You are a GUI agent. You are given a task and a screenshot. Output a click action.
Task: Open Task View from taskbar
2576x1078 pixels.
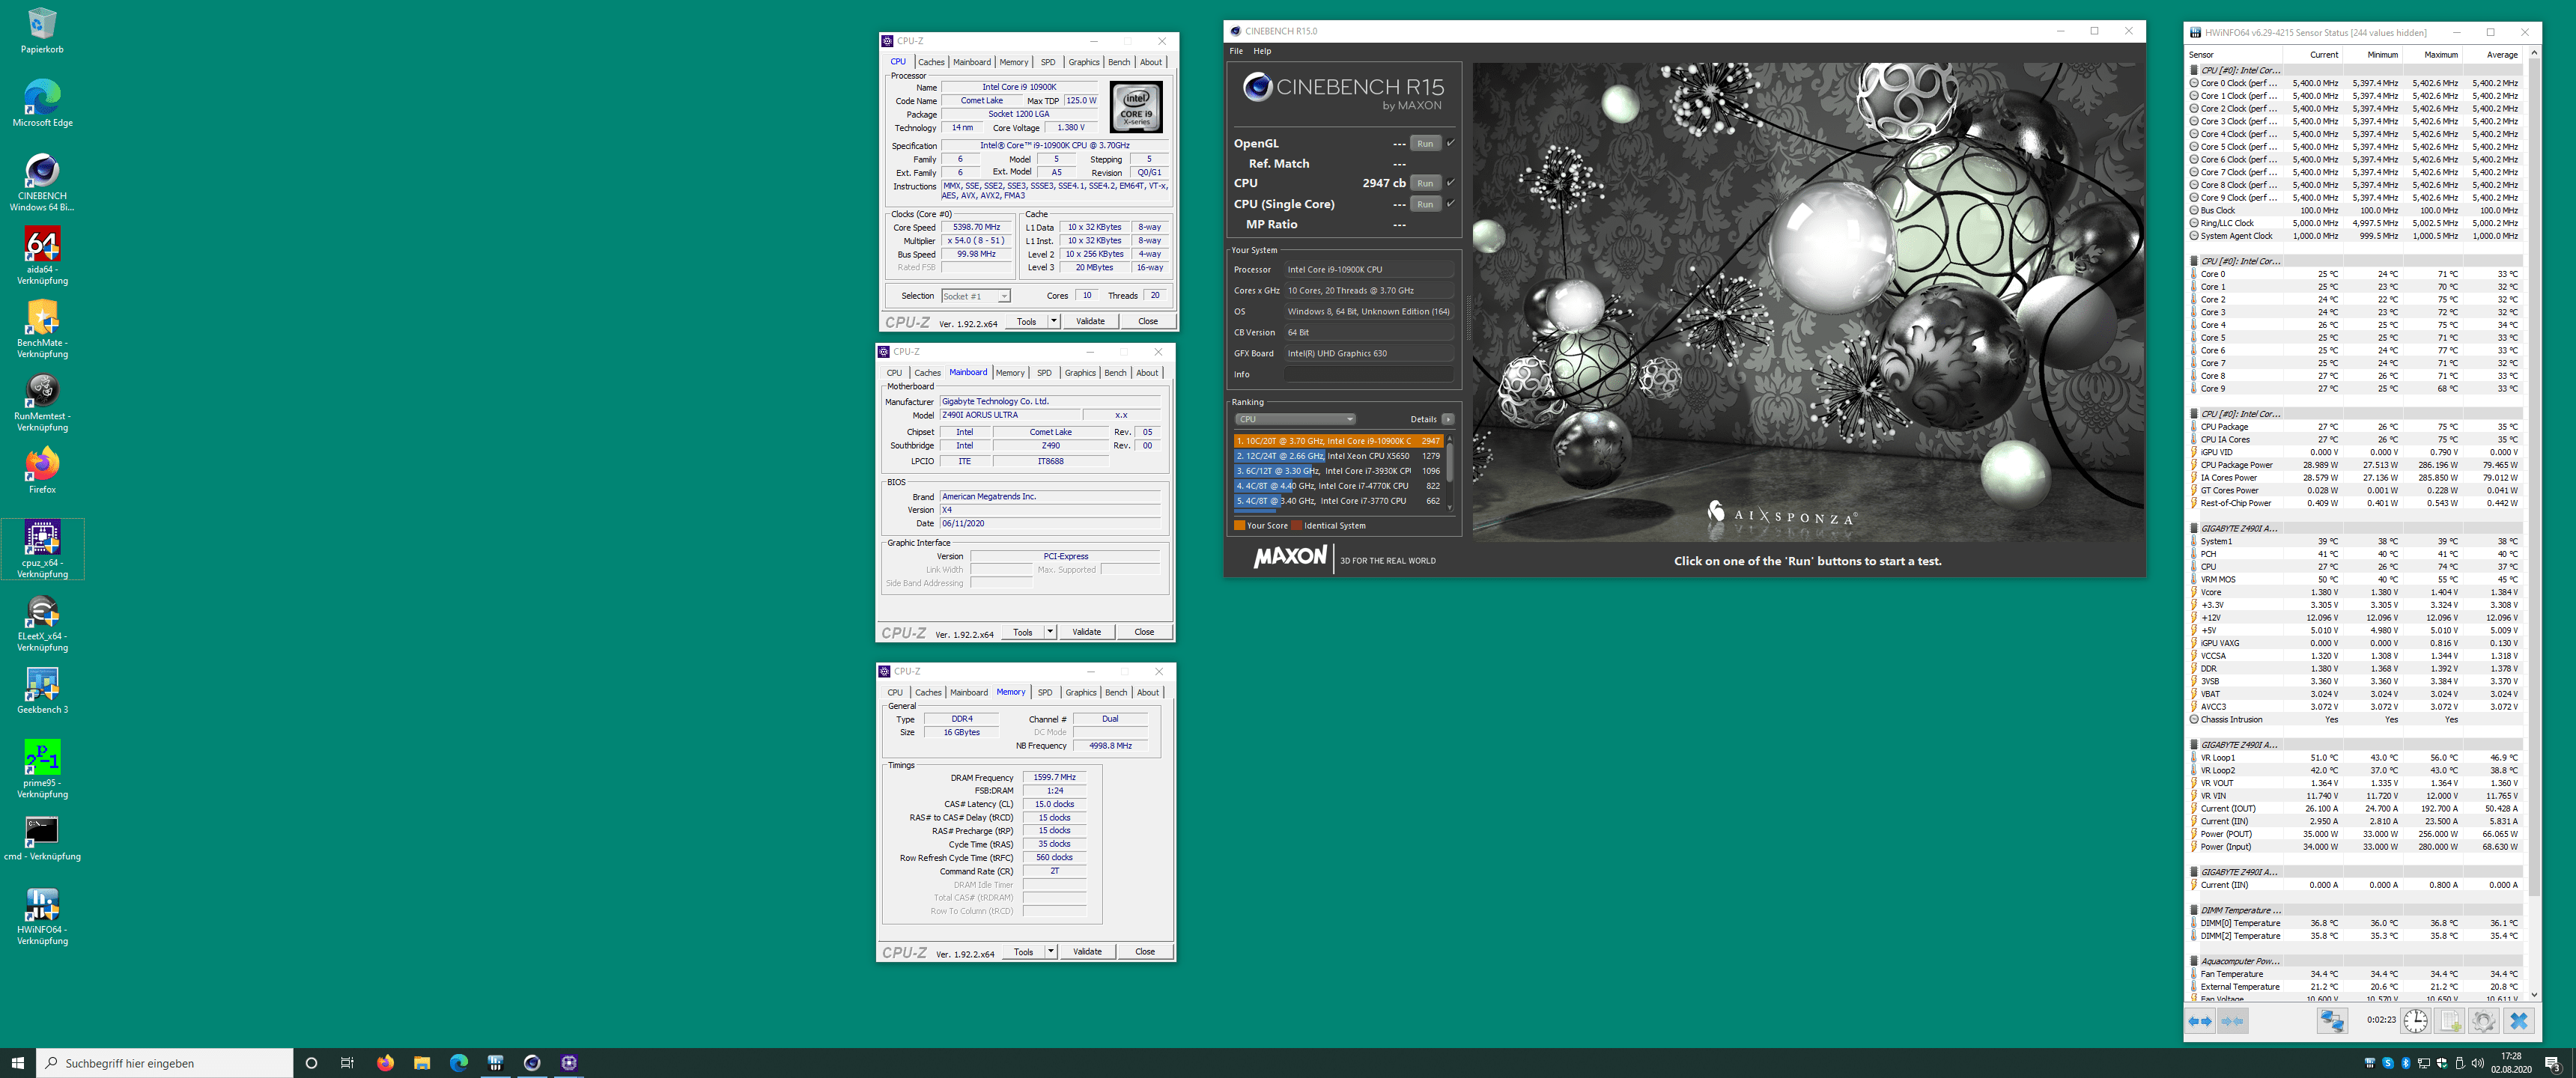pos(347,1062)
